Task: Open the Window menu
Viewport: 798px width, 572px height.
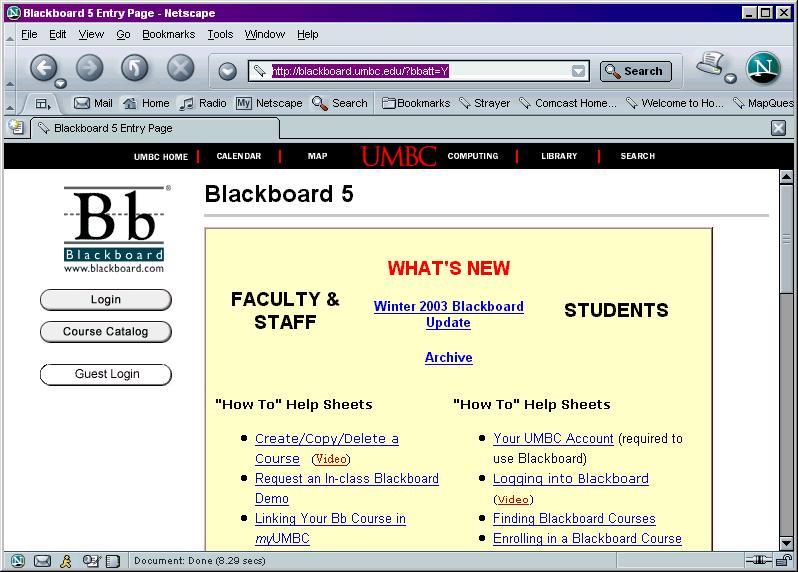Action: 265,35
